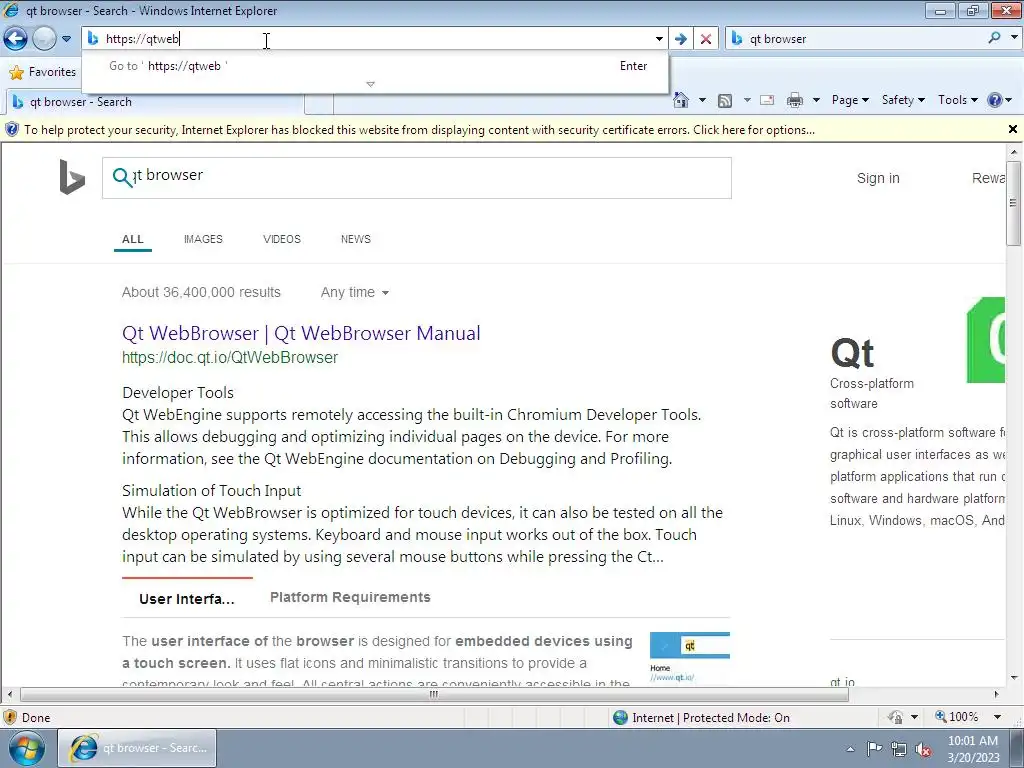Switch to the IMAGES tab
The height and width of the screenshot is (768, 1024).
tap(203, 239)
